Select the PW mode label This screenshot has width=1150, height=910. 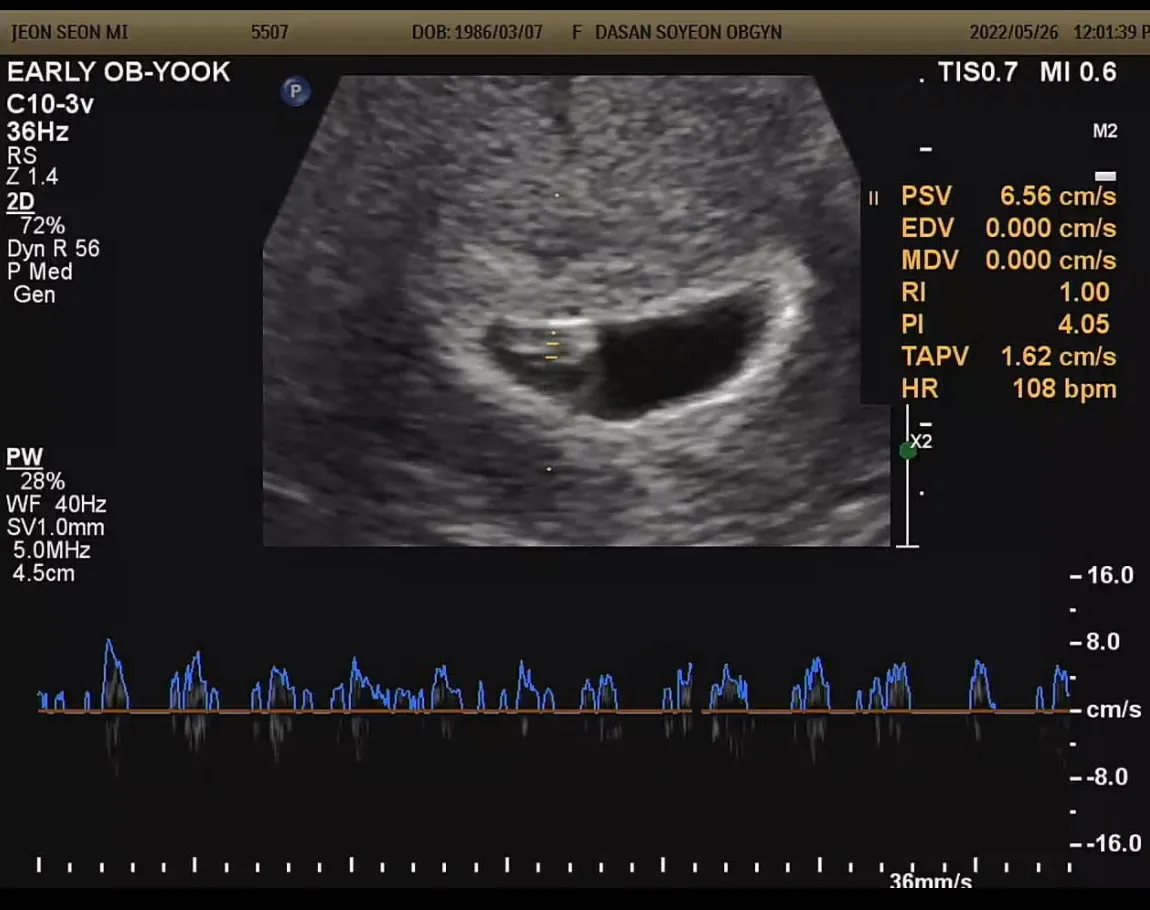point(24,457)
